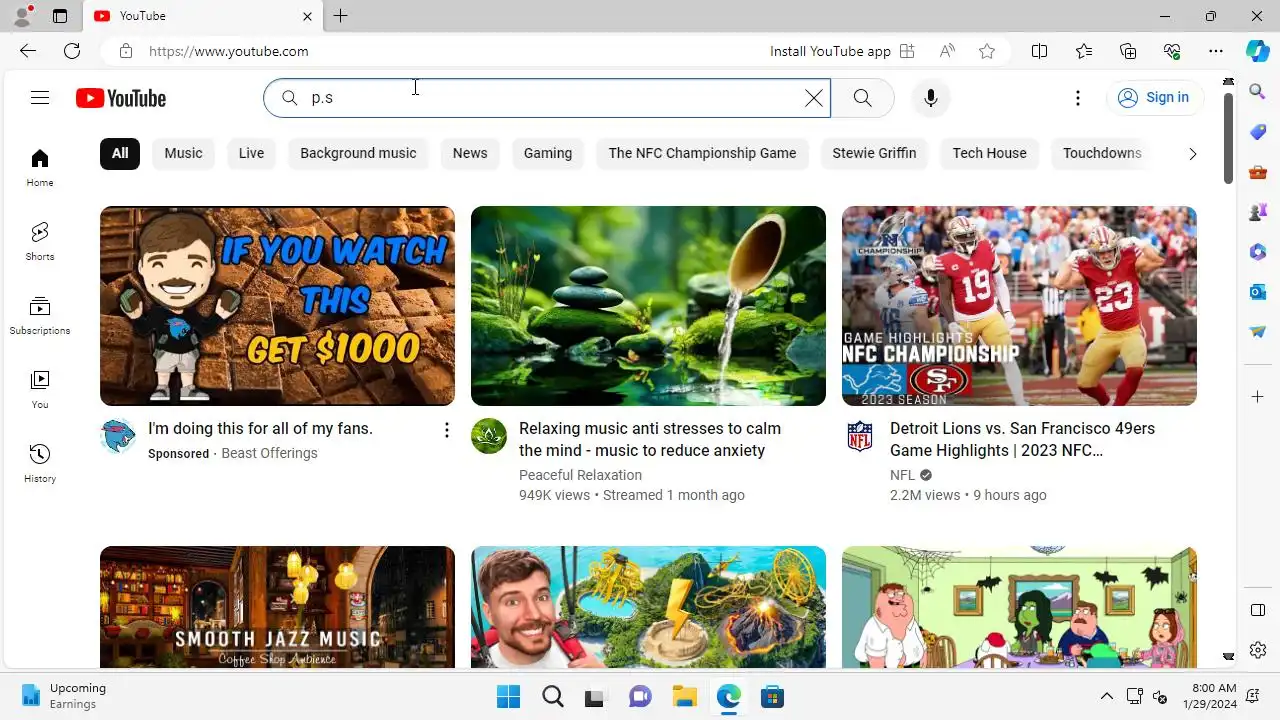Image resolution: width=1280 pixels, height=720 pixels.
Task: Open History from the sidebar
Action: point(40,464)
